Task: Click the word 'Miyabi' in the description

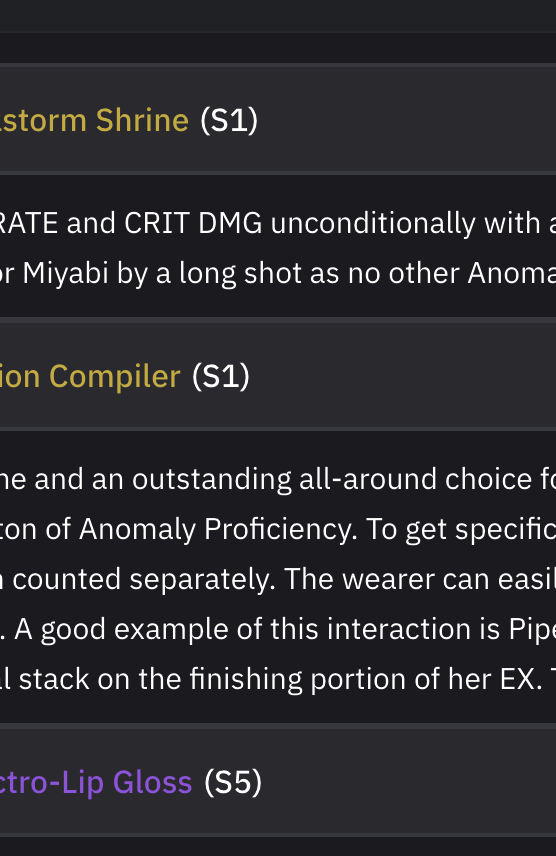Action: pyautogui.click(x=66, y=273)
